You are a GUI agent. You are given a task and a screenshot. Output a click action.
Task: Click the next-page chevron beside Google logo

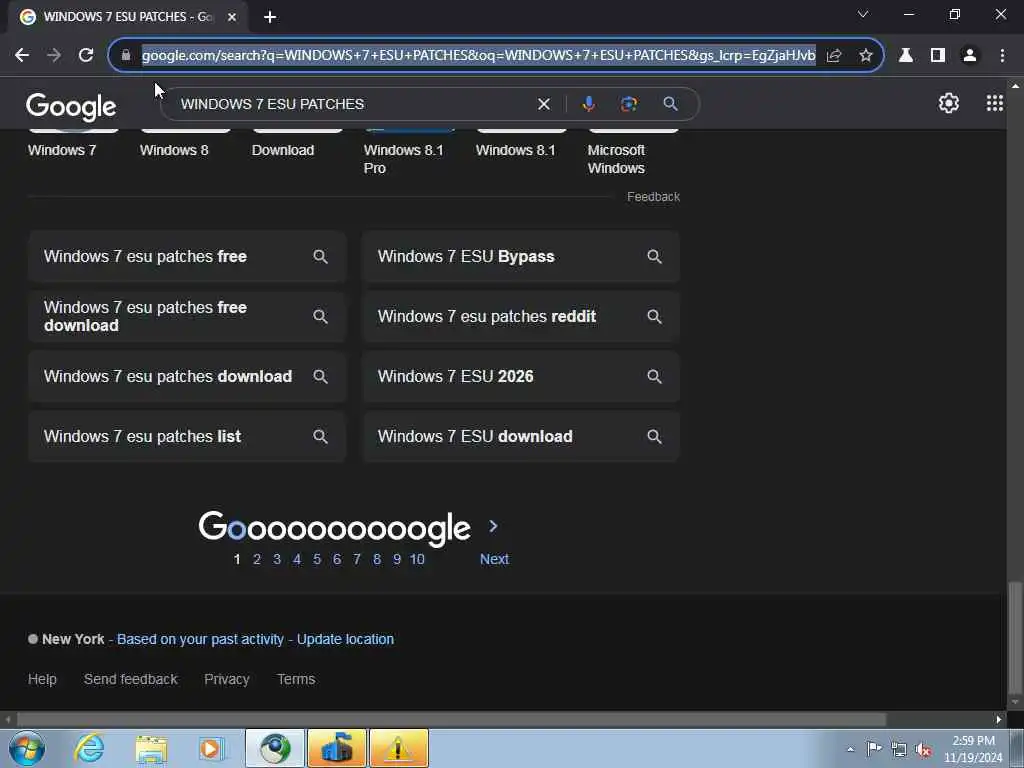[x=493, y=526]
